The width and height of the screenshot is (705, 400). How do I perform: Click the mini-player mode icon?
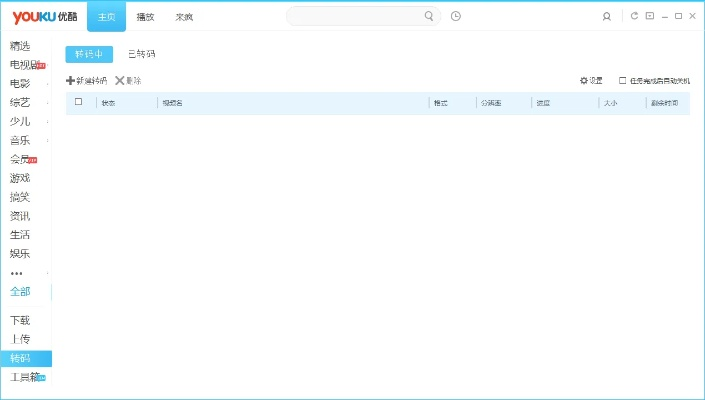pyautogui.click(x=649, y=16)
